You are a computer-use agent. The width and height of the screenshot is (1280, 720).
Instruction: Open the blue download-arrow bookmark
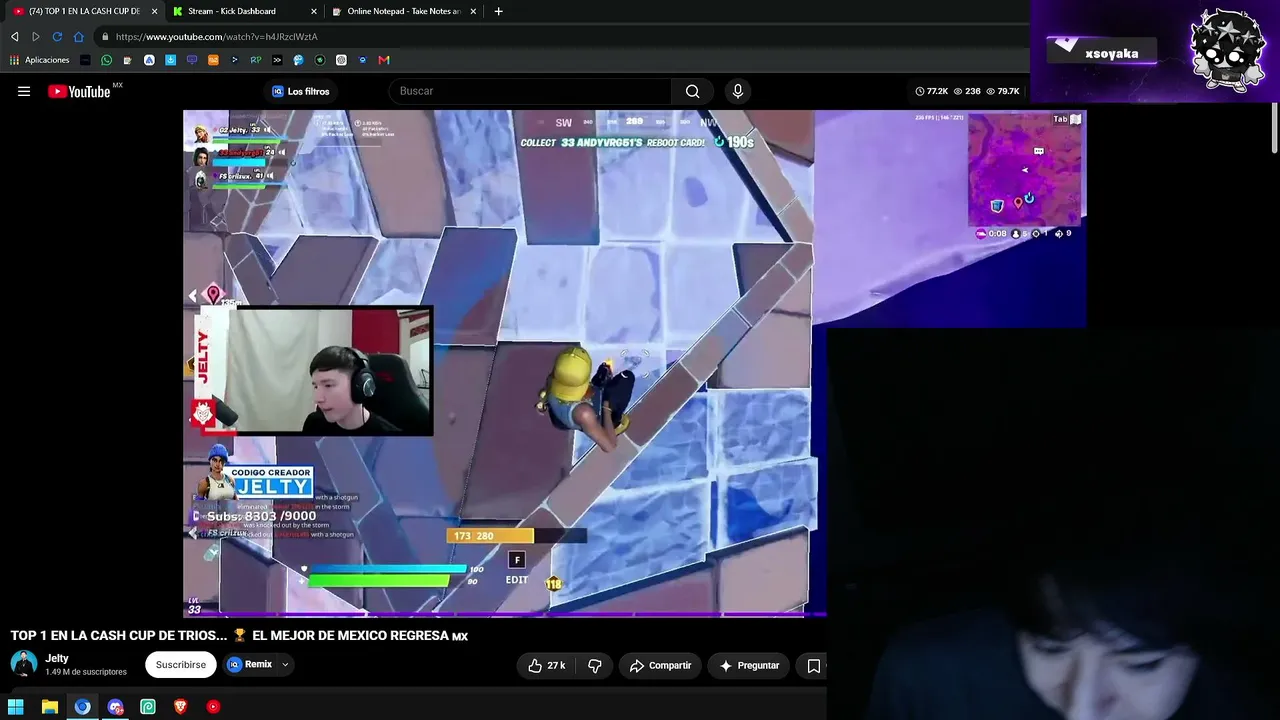[x=171, y=60]
